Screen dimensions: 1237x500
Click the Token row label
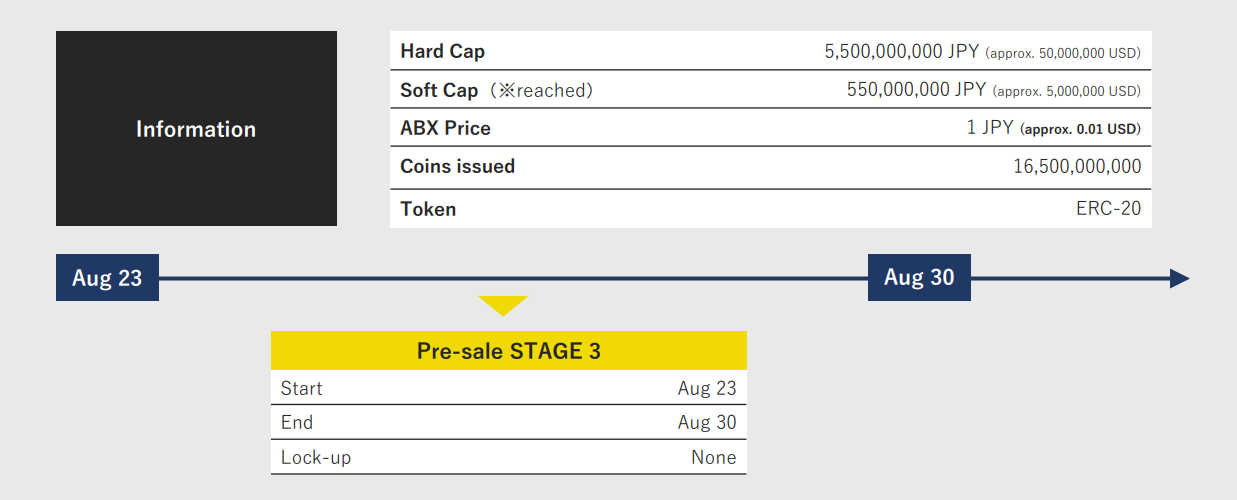pos(428,209)
